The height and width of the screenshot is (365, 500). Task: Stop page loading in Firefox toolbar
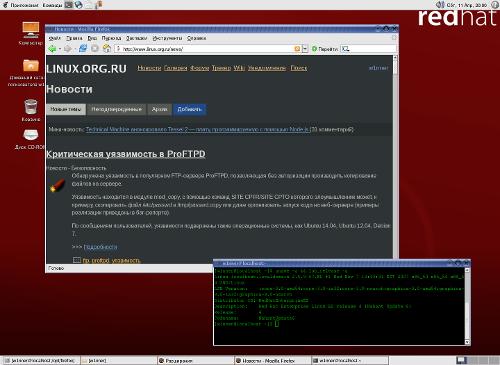click(95, 49)
